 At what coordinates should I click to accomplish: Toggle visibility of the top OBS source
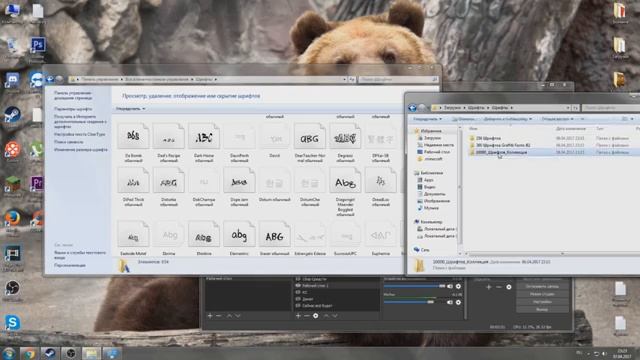[298, 279]
